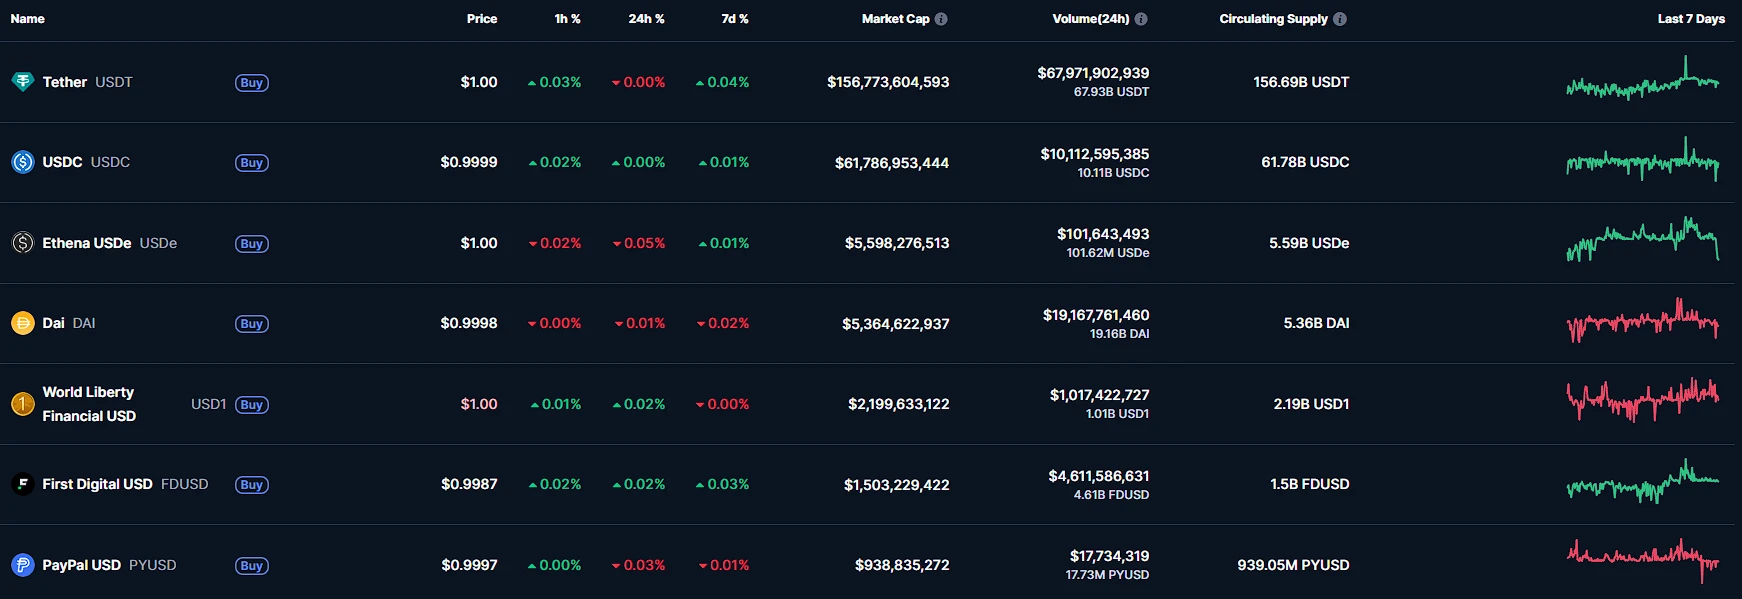Click the circulating supply 939.05M PYUSD
This screenshot has height=599, width=1742.
pyautogui.click(x=1293, y=565)
